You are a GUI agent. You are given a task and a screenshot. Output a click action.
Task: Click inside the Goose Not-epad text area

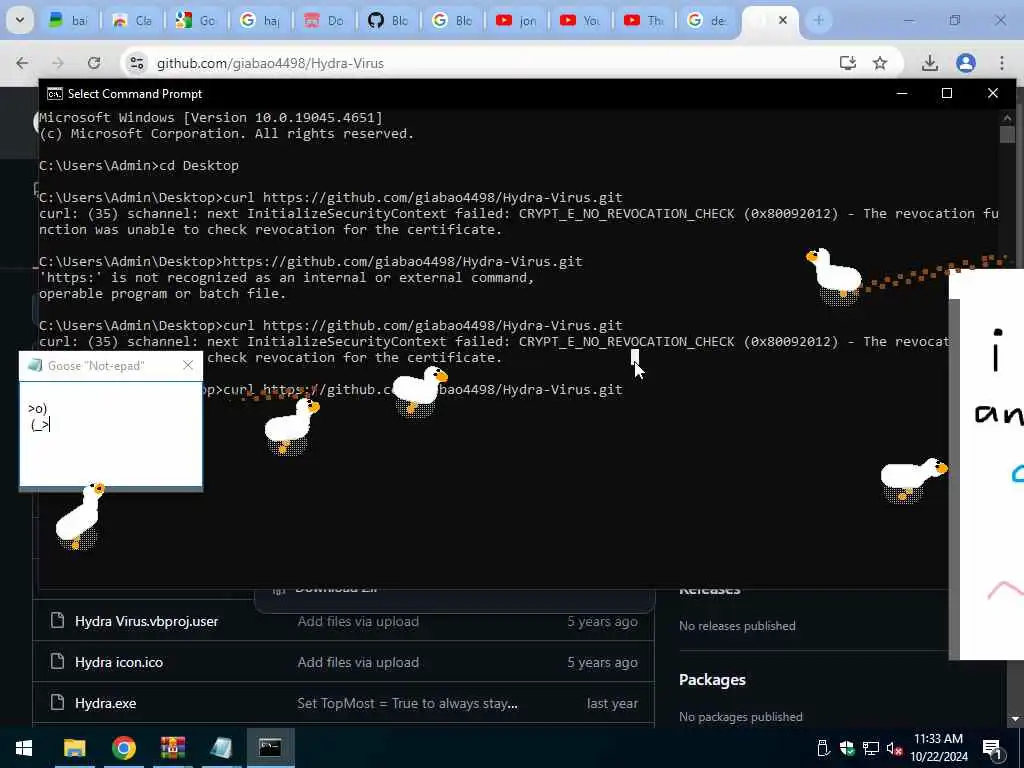111,434
